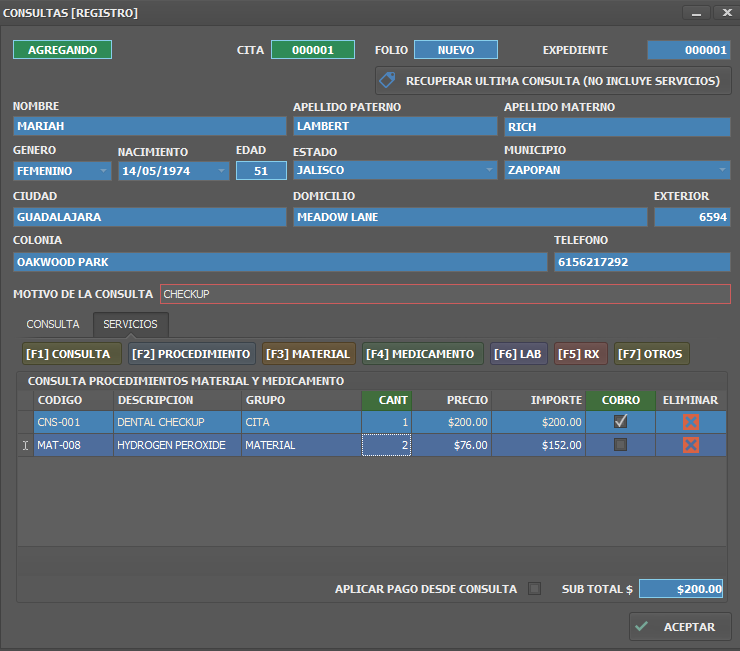Expand the MUNICIPIO dropdown showing ZAPOPAN
Screen dimensions: 740x651
point(722,171)
